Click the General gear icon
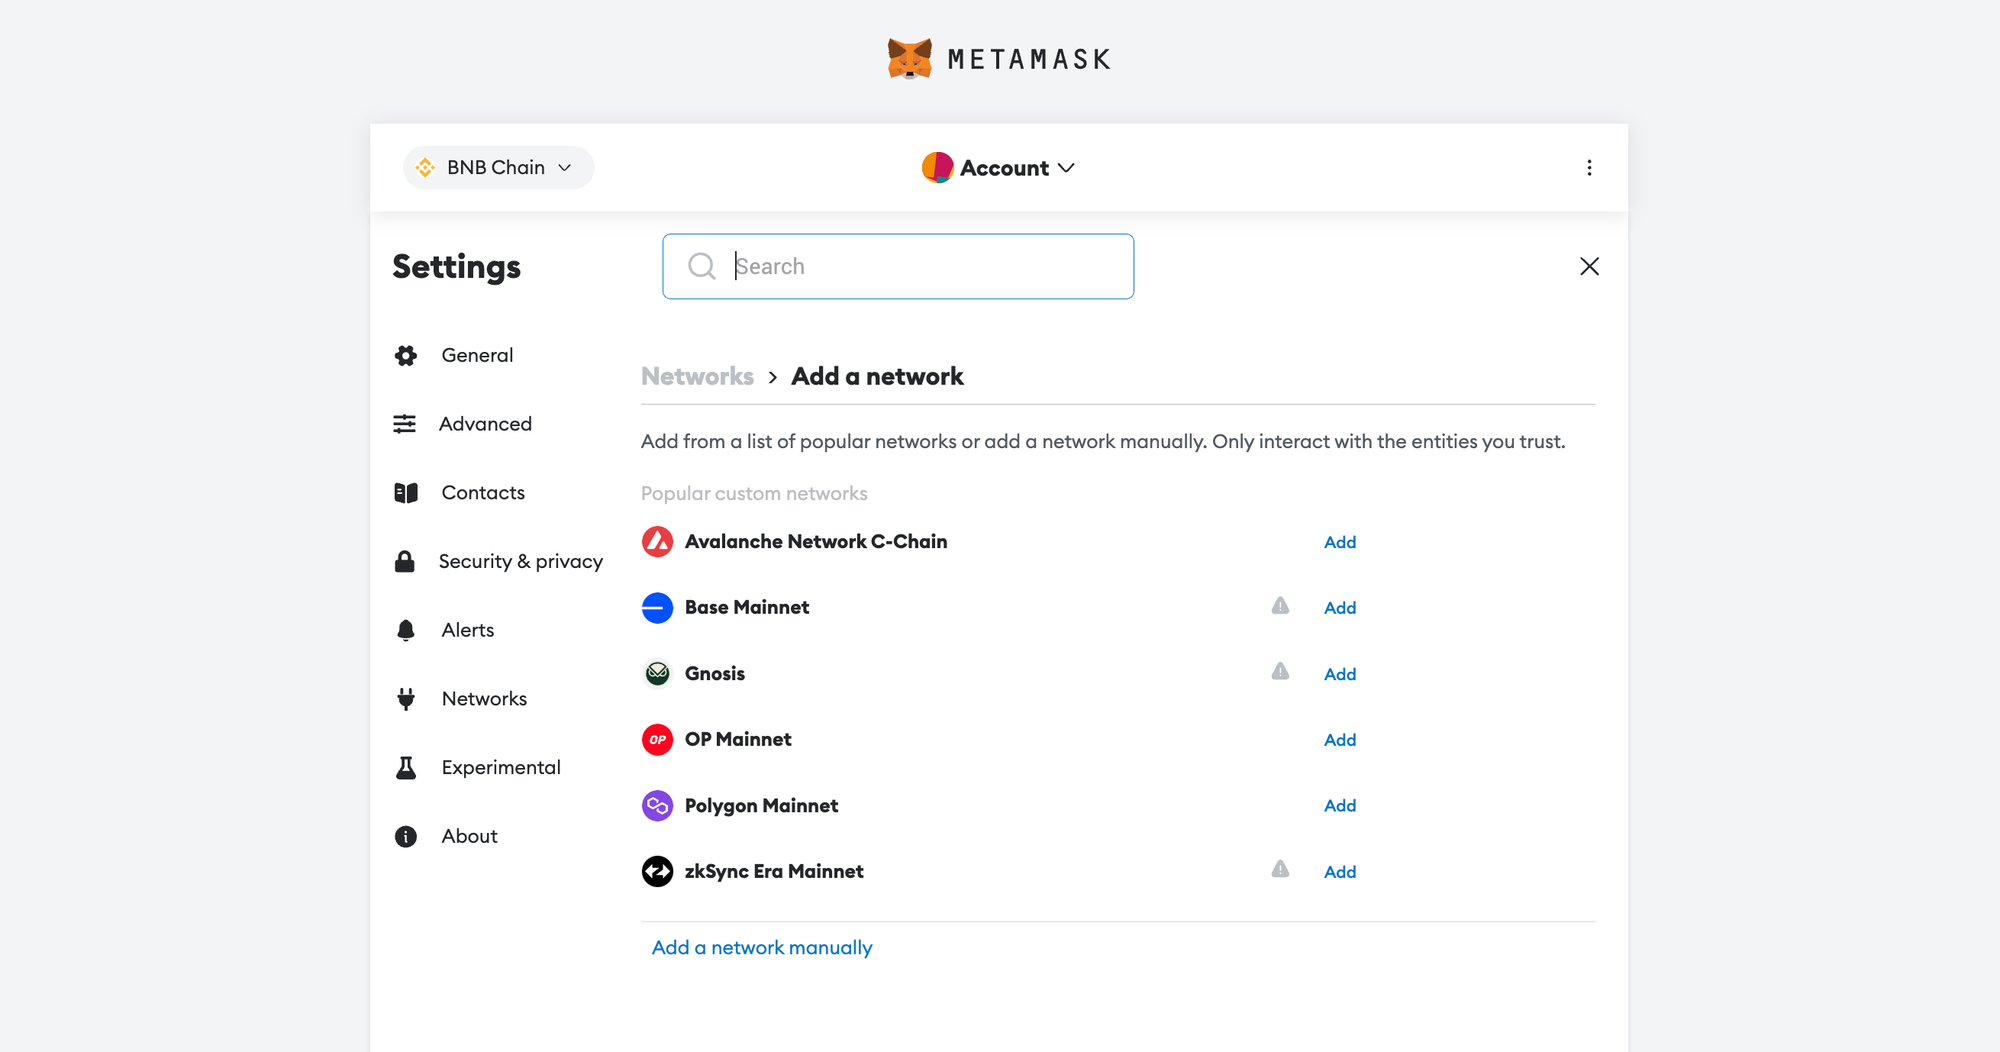 click(x=405, y=356)
